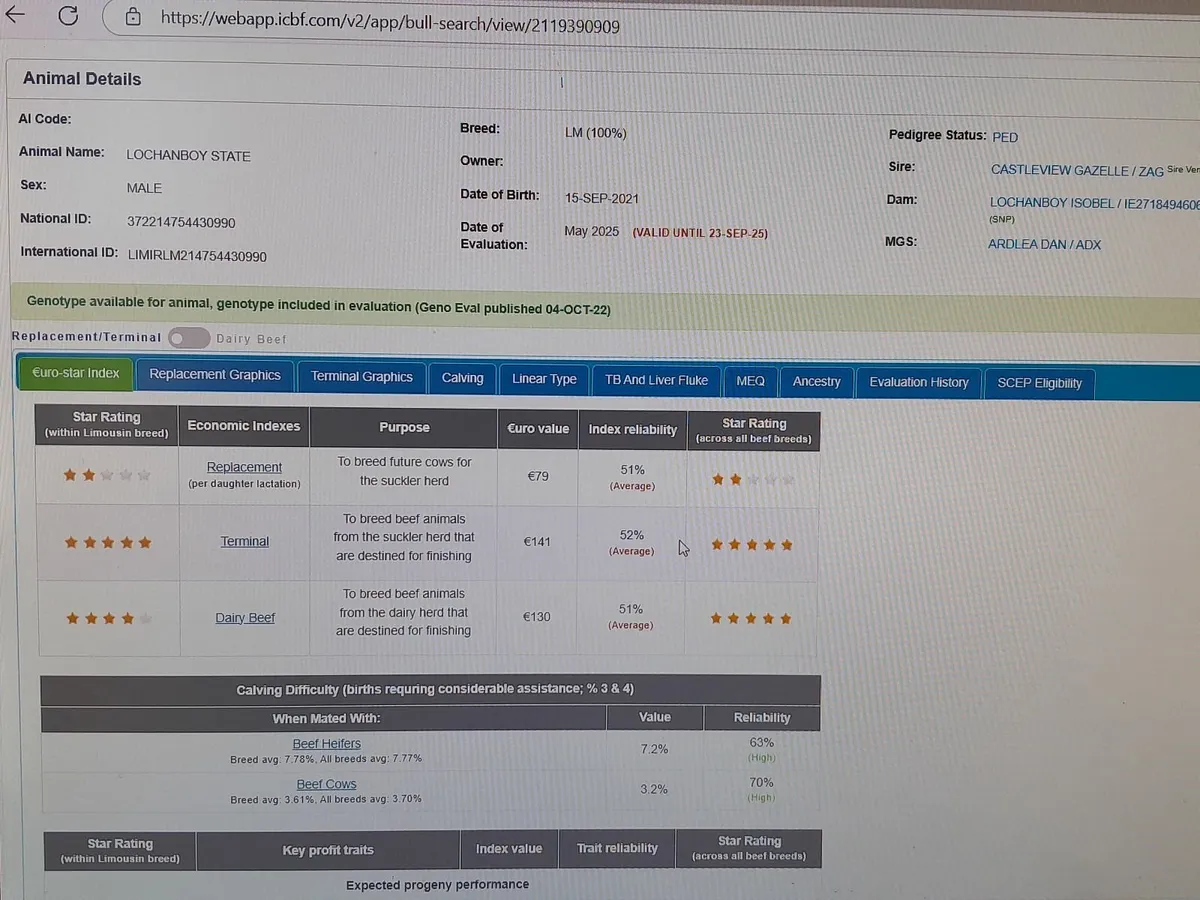
Task: Click the 7.2% Beef Heifers calving value
Action: click(x=654, y=749)
